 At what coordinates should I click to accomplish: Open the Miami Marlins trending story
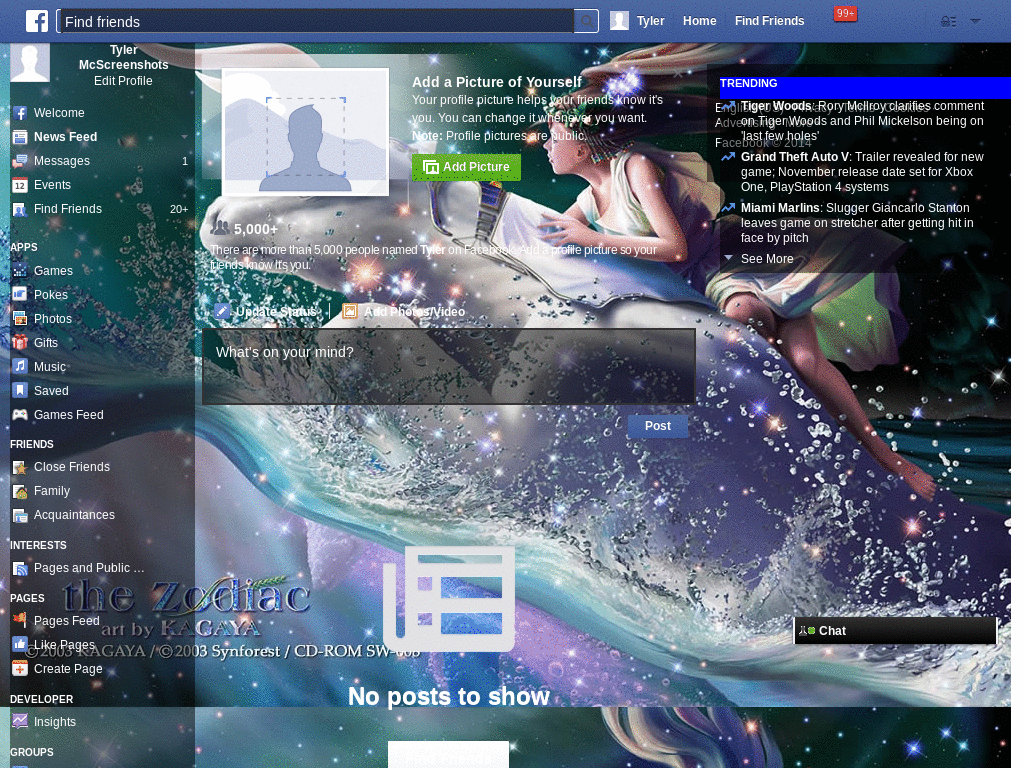pos(857,223)
